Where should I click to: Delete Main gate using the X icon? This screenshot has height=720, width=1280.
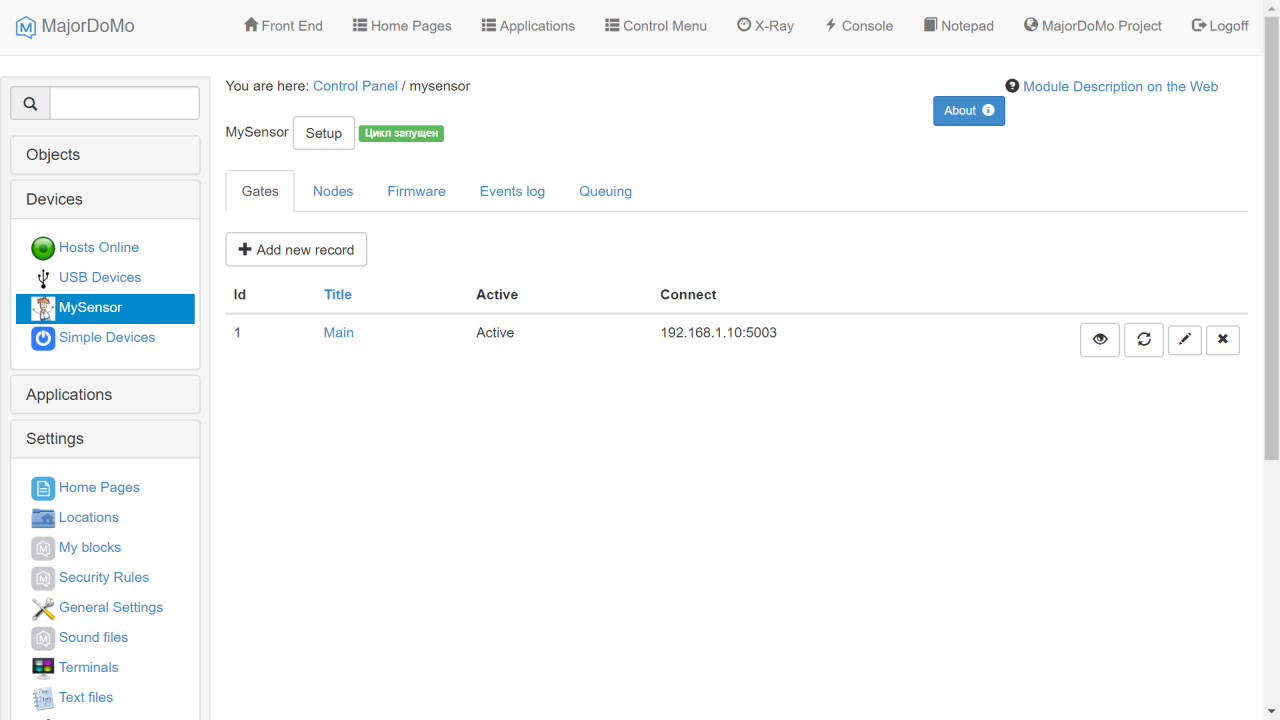coord(1222,340)
